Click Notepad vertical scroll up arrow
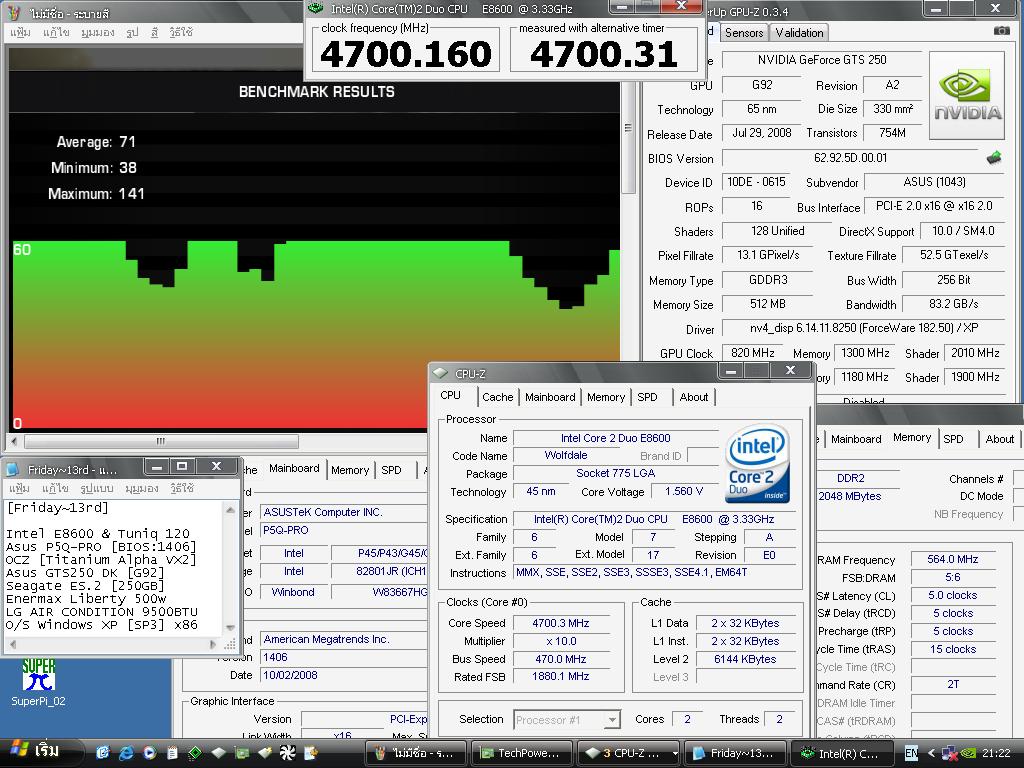1024x768 pixels. (230, 509)
